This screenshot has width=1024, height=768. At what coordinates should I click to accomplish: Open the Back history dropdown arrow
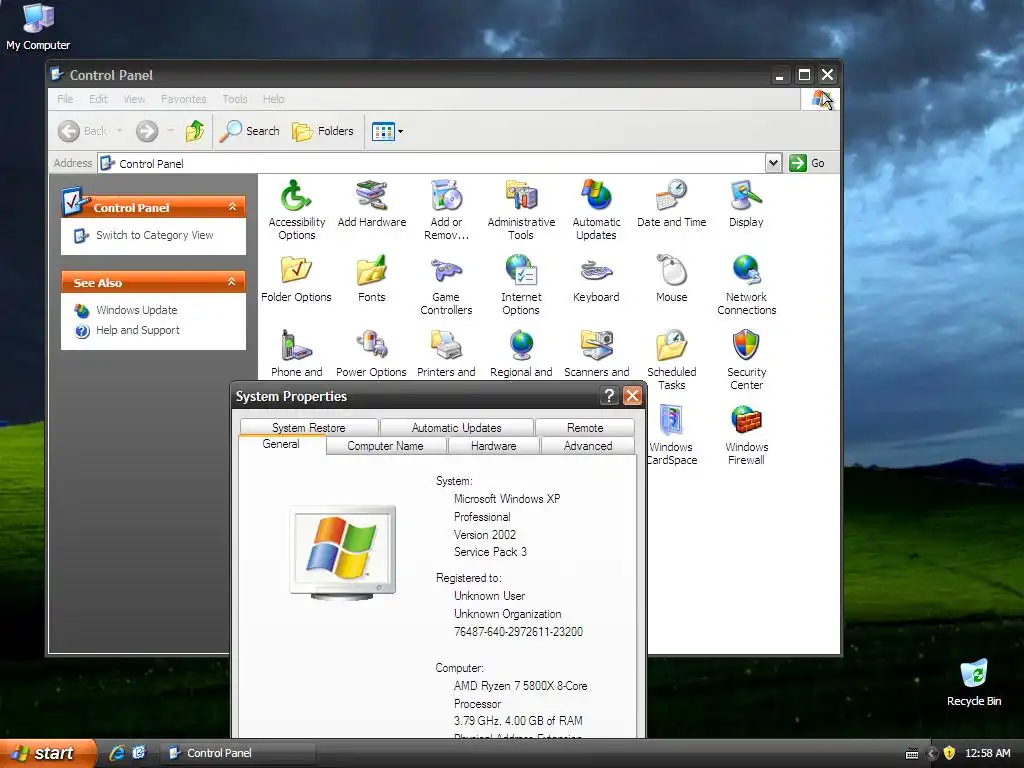pos(120,131)
